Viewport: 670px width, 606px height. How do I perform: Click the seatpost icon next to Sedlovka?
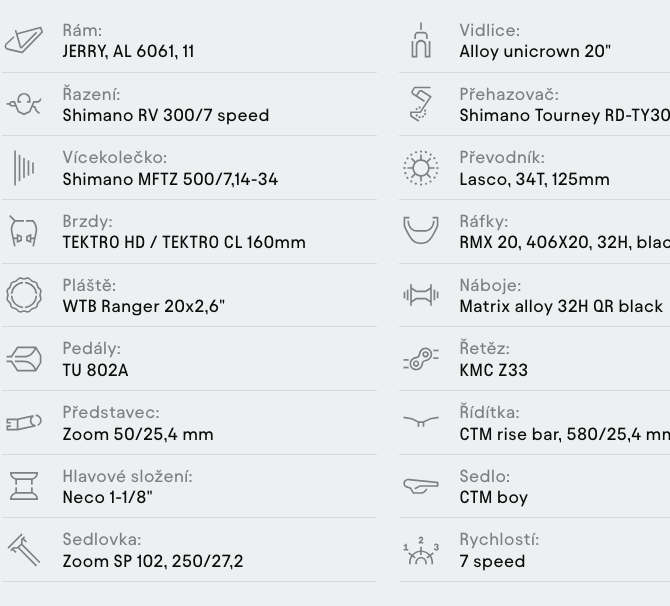click(24, 550)
